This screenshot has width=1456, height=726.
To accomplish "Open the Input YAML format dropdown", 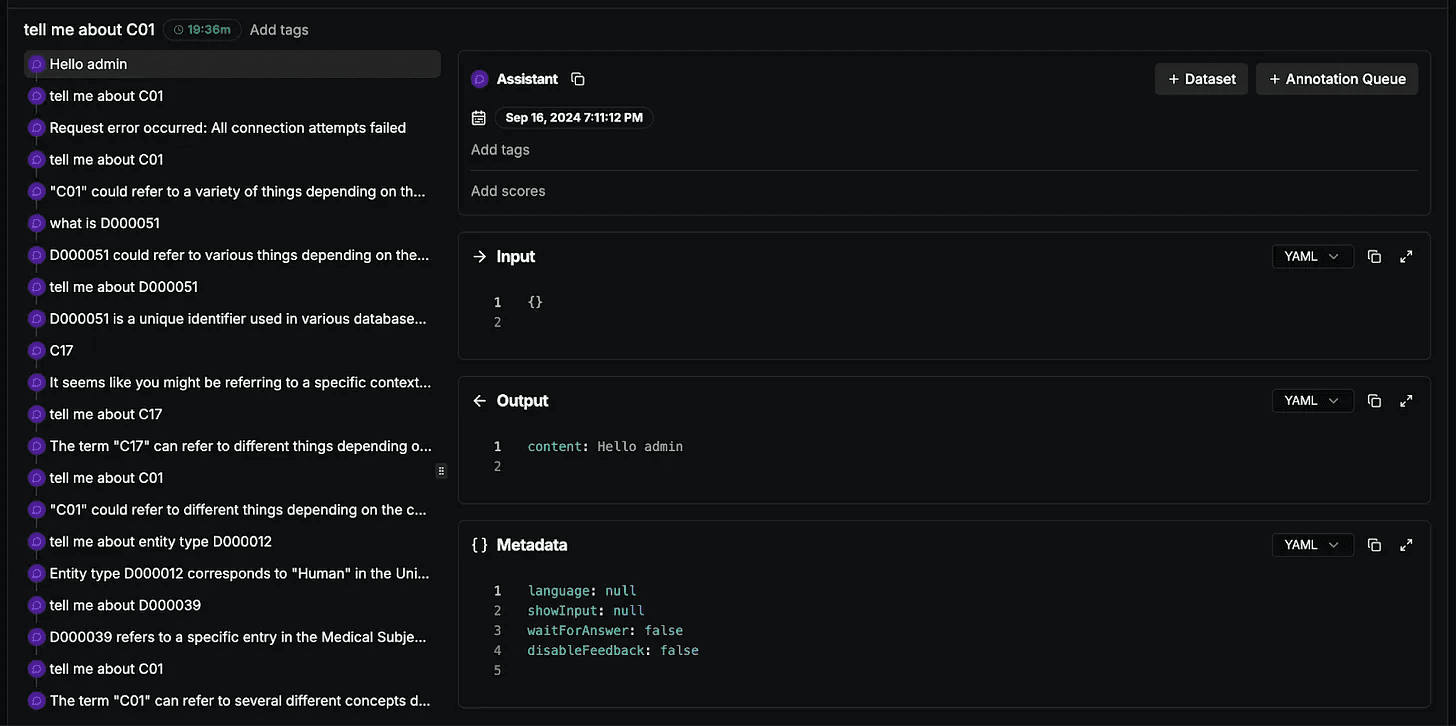I will click(1312, 257).
